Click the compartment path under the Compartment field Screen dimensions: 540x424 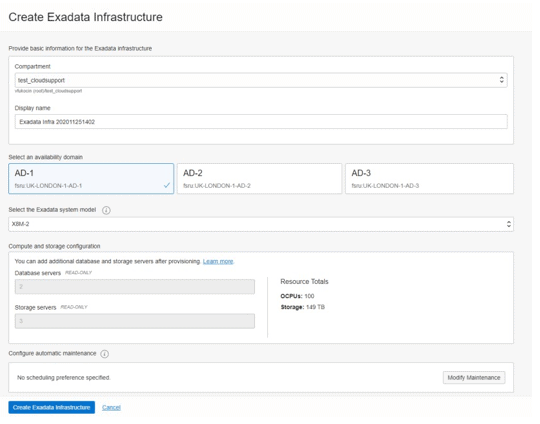tap(48, 91)
